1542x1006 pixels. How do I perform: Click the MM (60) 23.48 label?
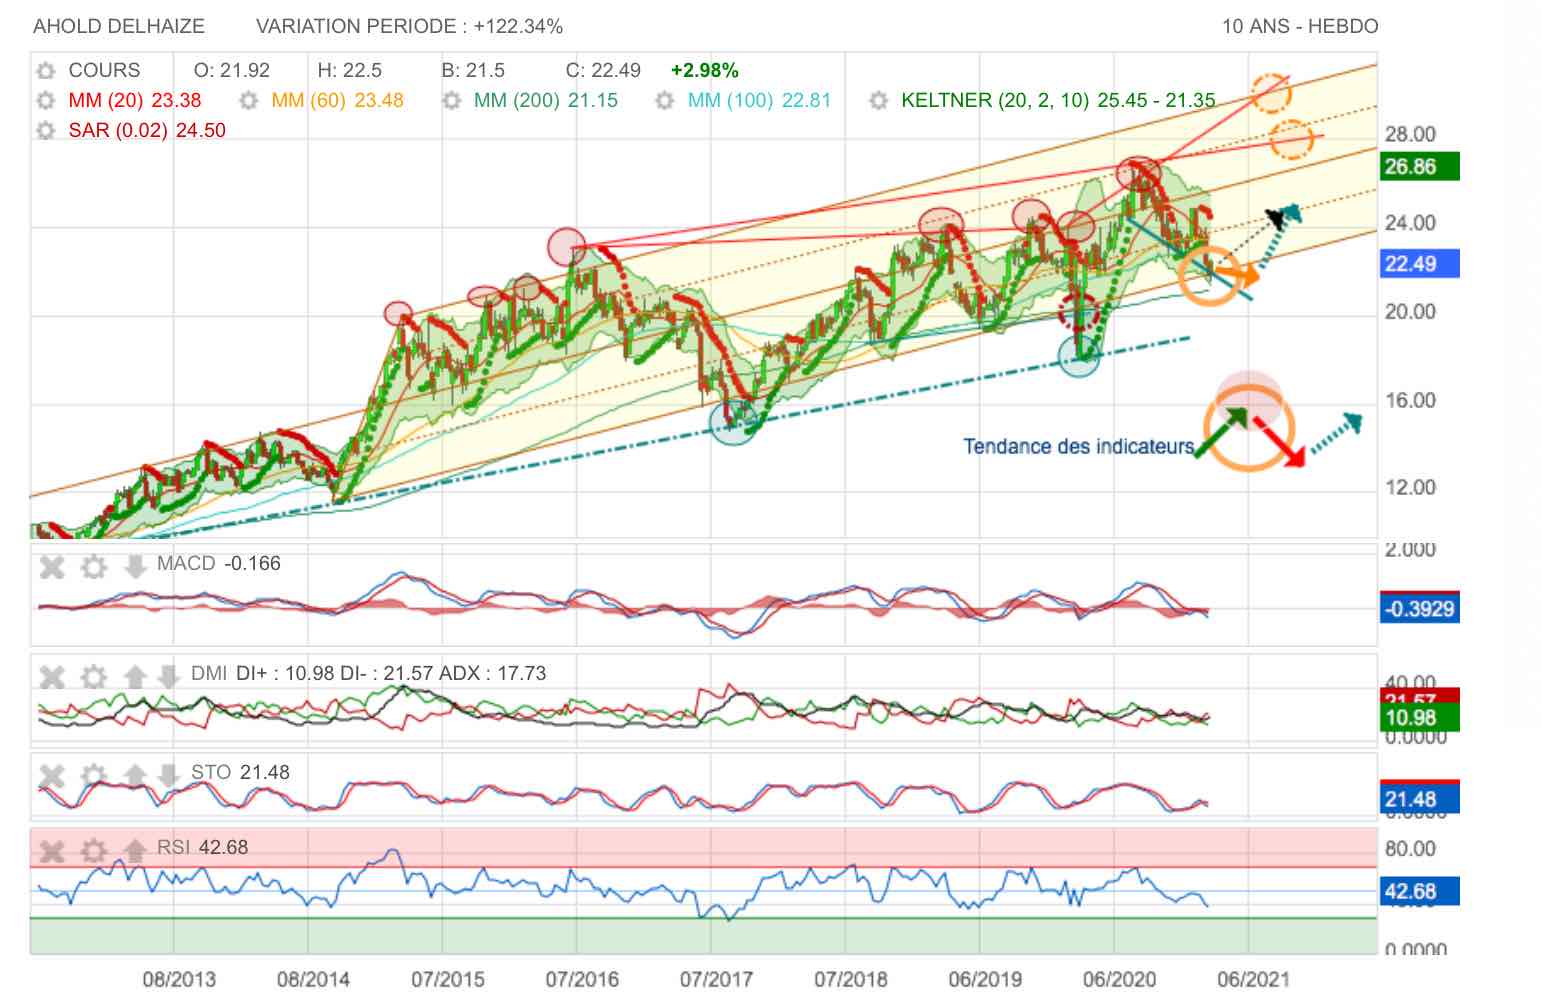(x=338, y=101)
